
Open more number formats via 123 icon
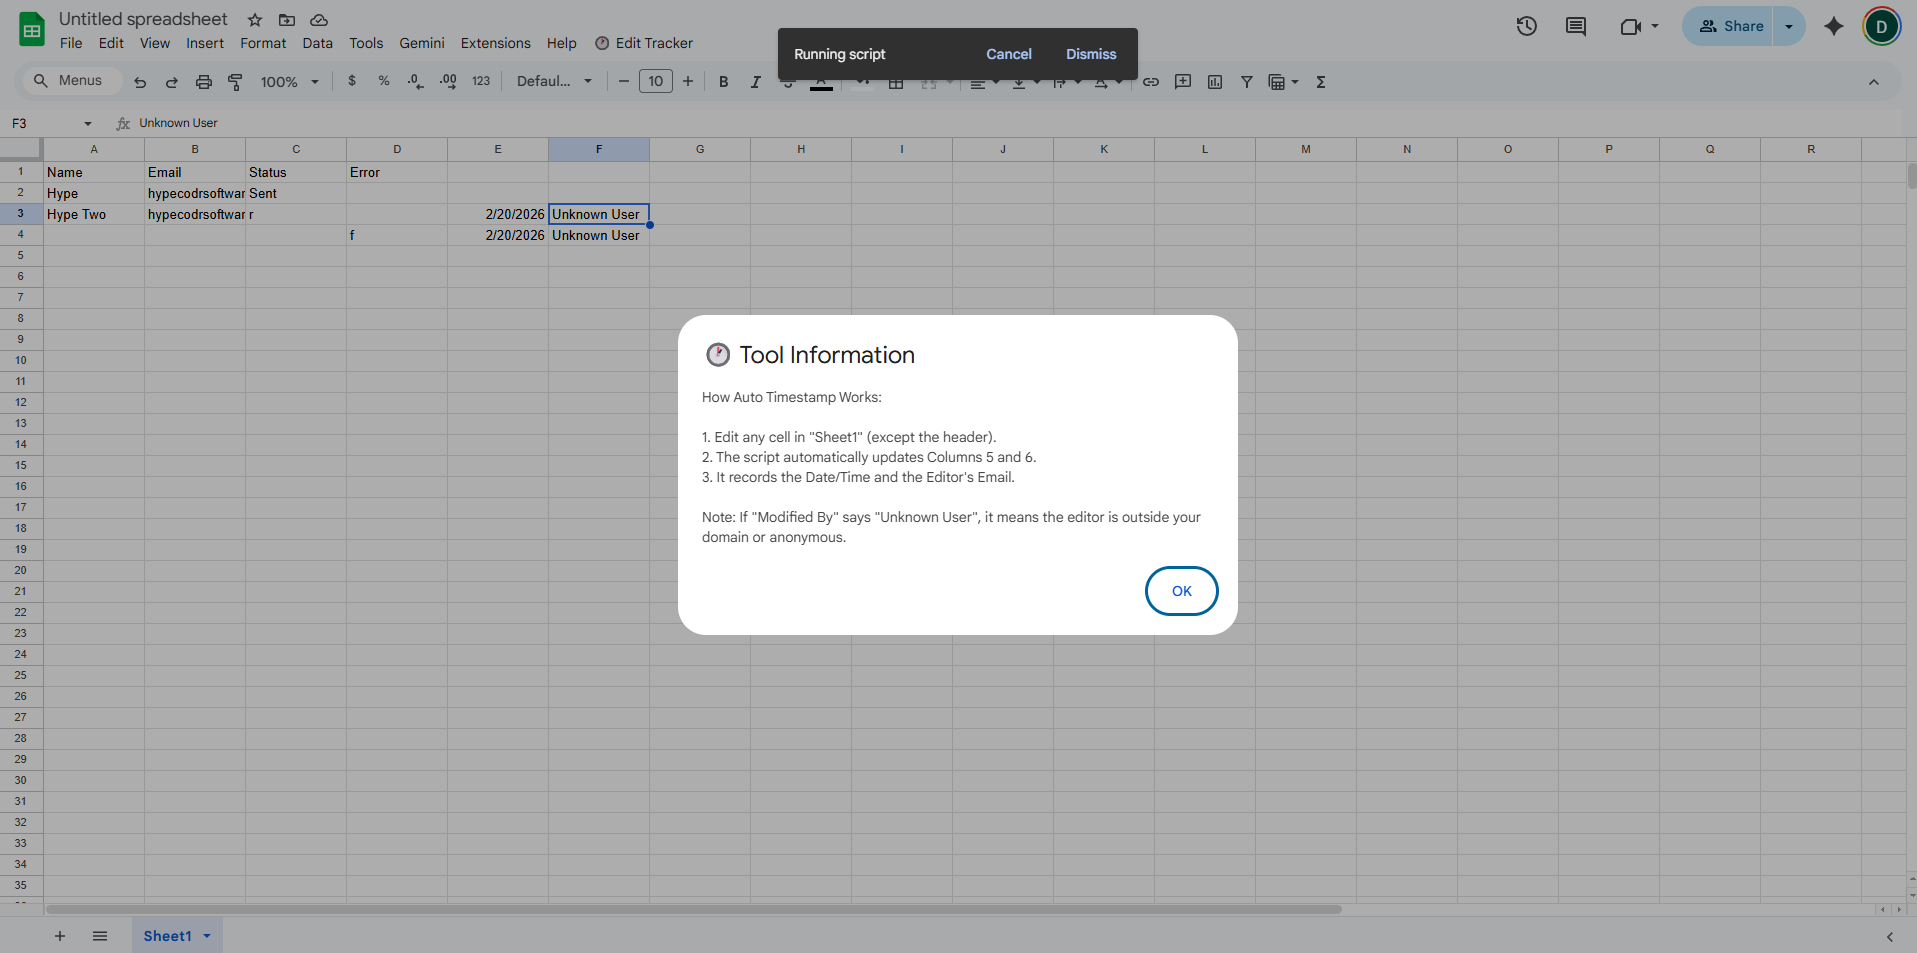click(x=481, y=81)
